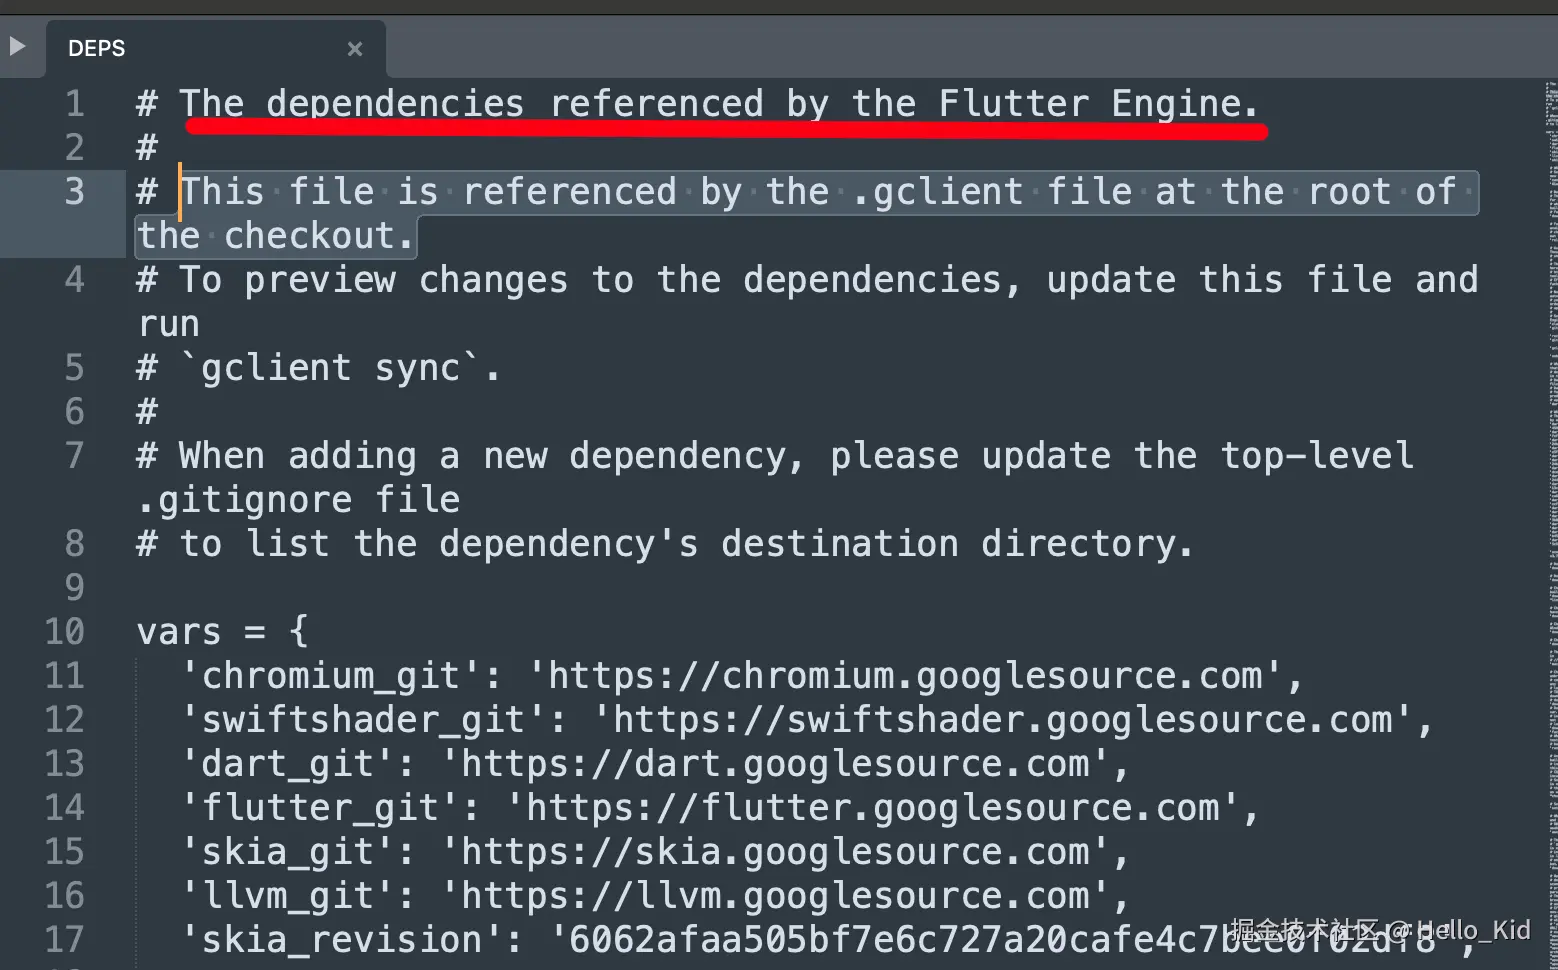
Task: Click line number 1 in the gutter
Action: pos(74,104)
